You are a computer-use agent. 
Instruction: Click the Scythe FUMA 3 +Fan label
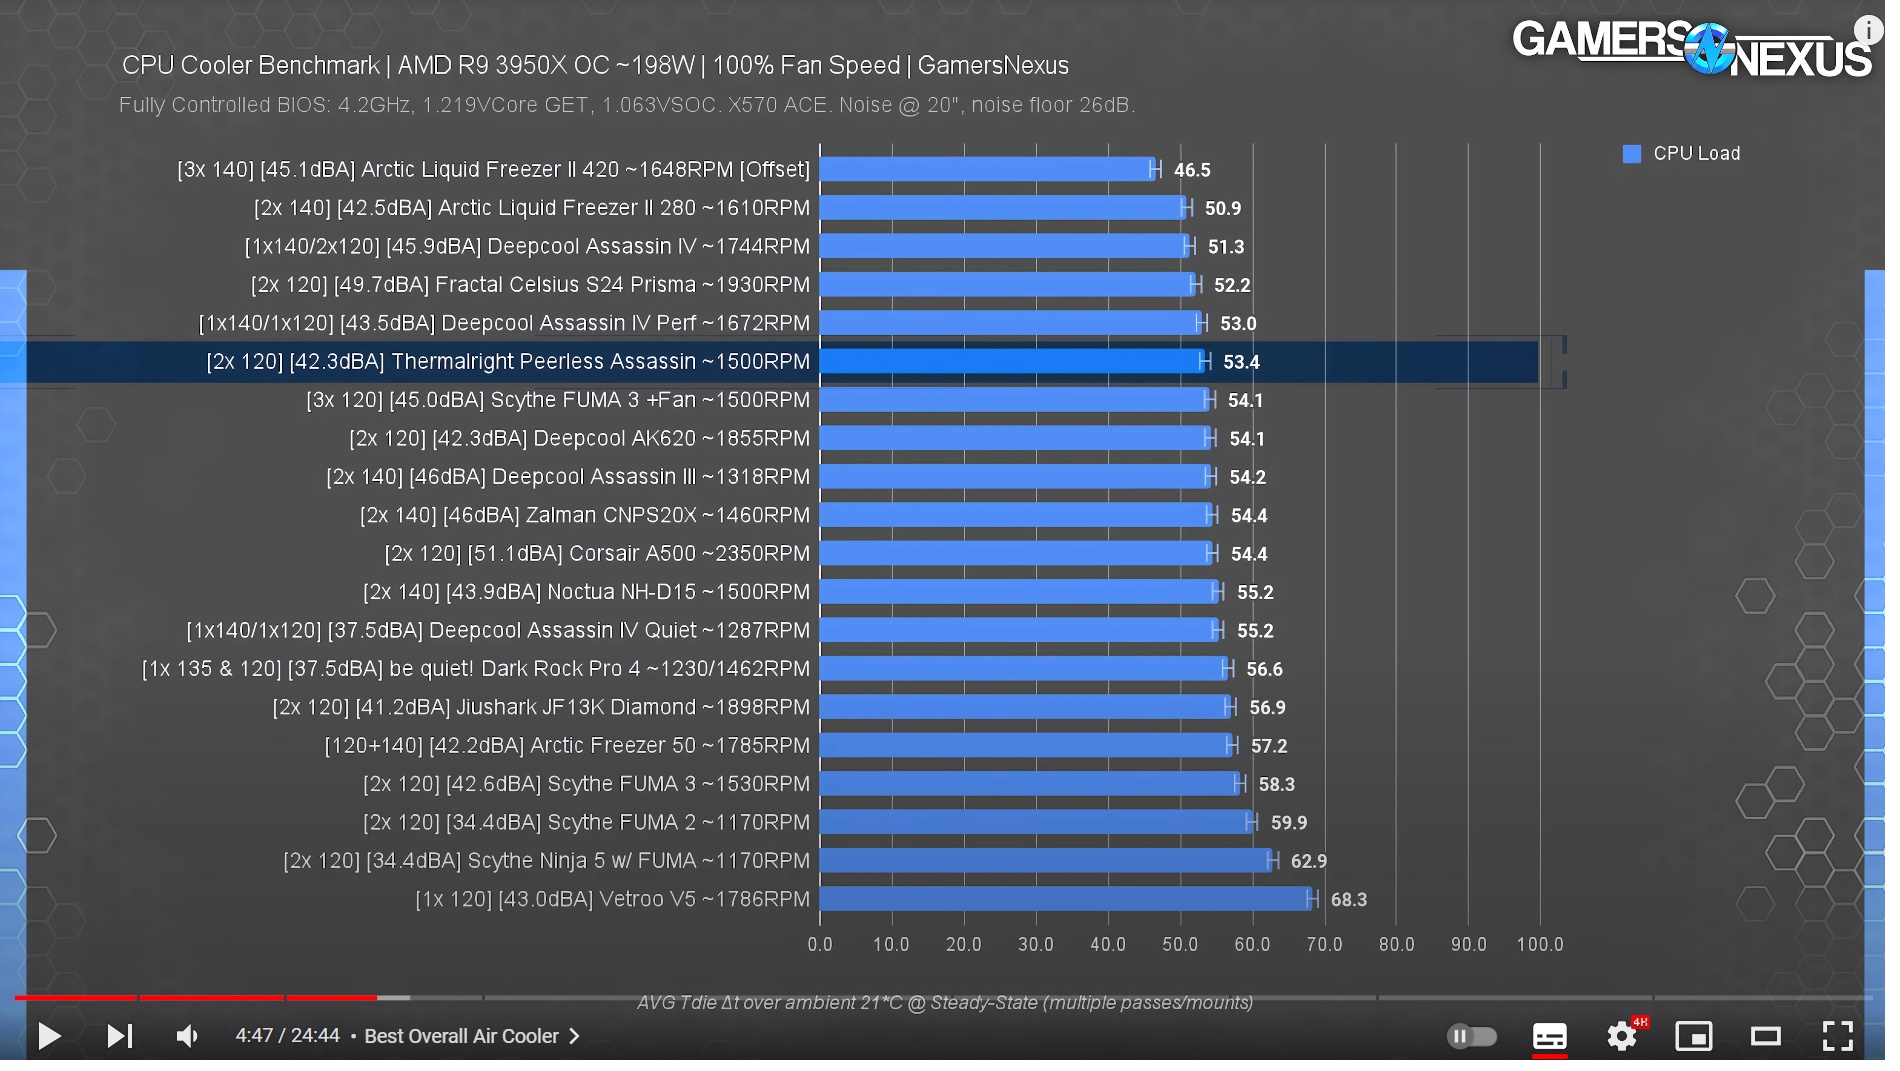pyautogui.click(x=558, y=400)
